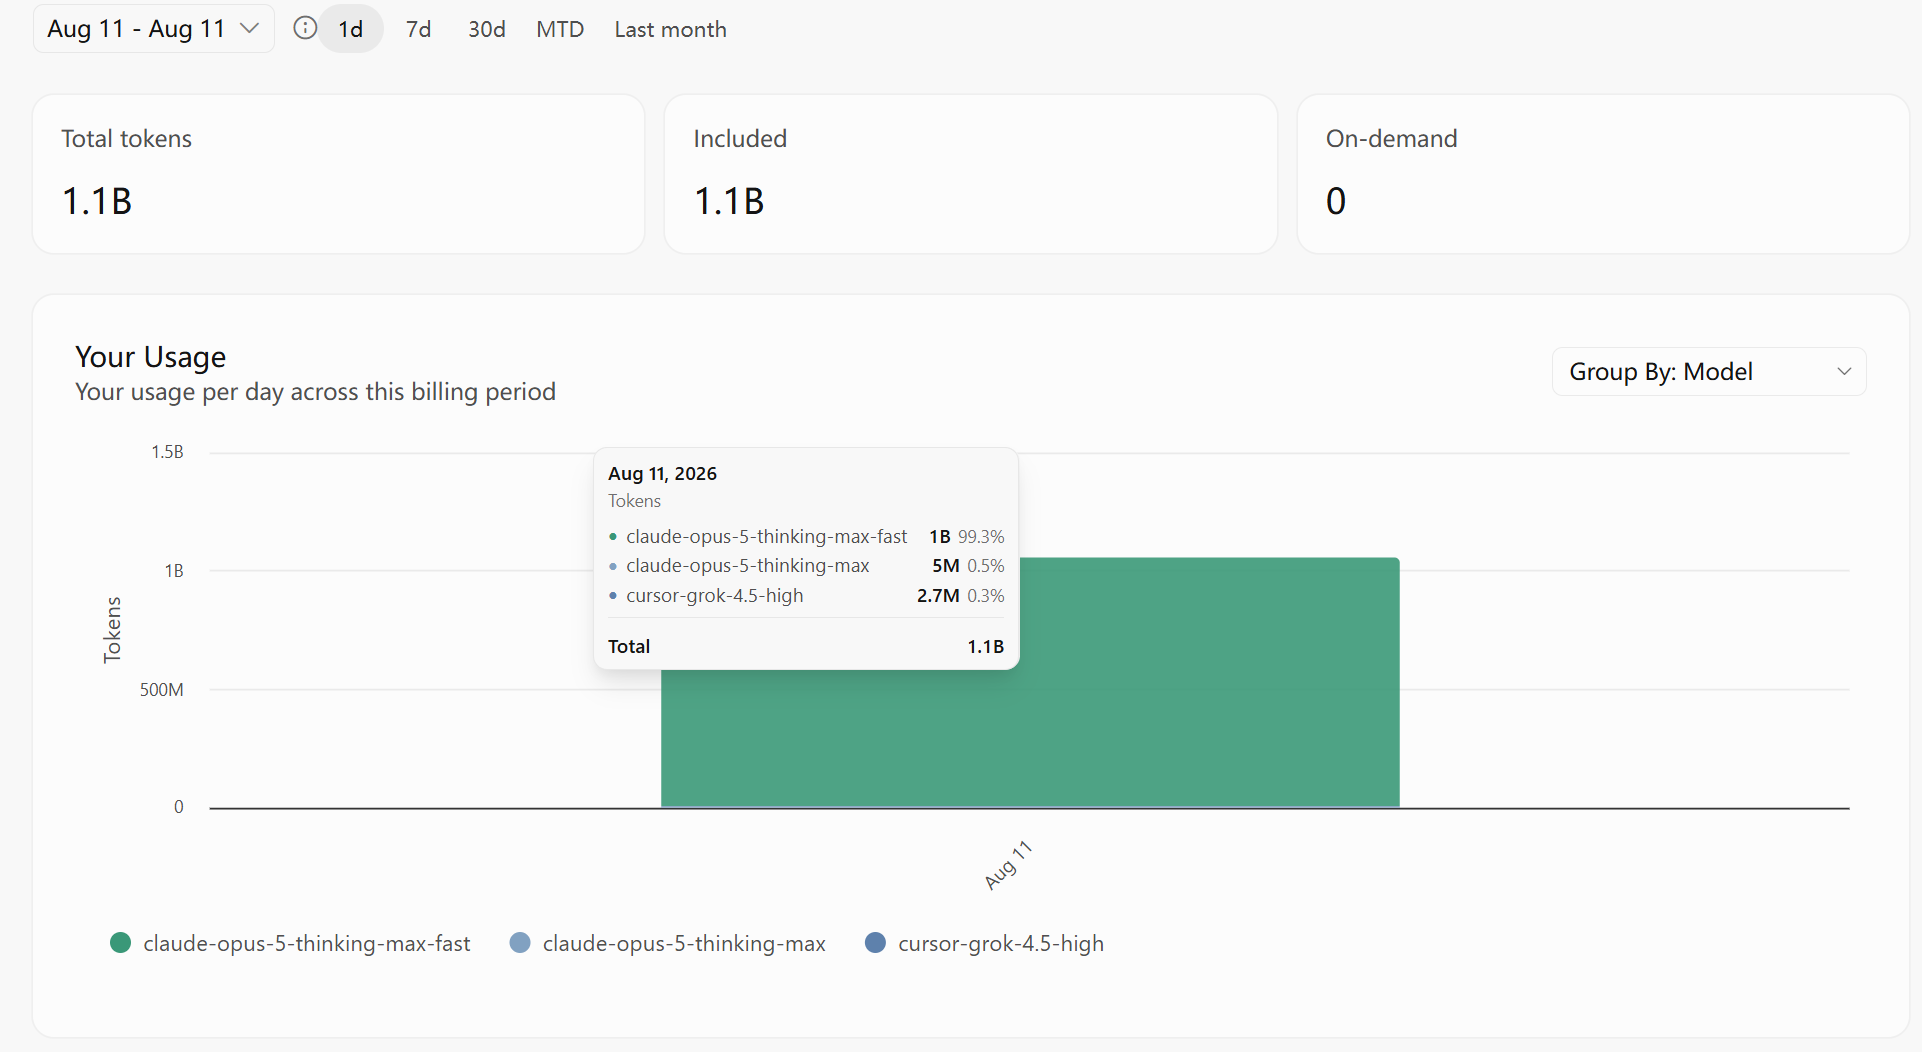This screenshot has height=1052, width=1922.
Task: Select the MTD time range
Action: pyautogui.click(x=560, y=29)
